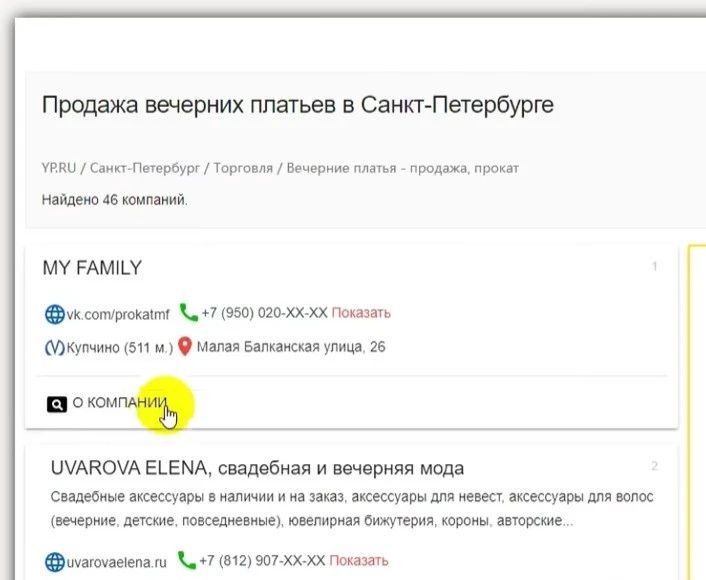The image size is (706, 580).
Task: Click the Купчино (511 м.) metro text
Action: pos(120,348)
